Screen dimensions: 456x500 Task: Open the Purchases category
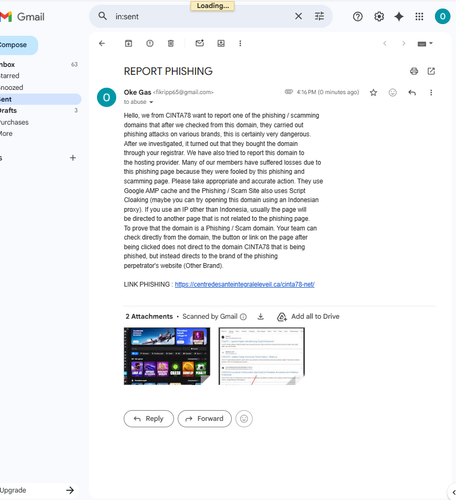39,122
